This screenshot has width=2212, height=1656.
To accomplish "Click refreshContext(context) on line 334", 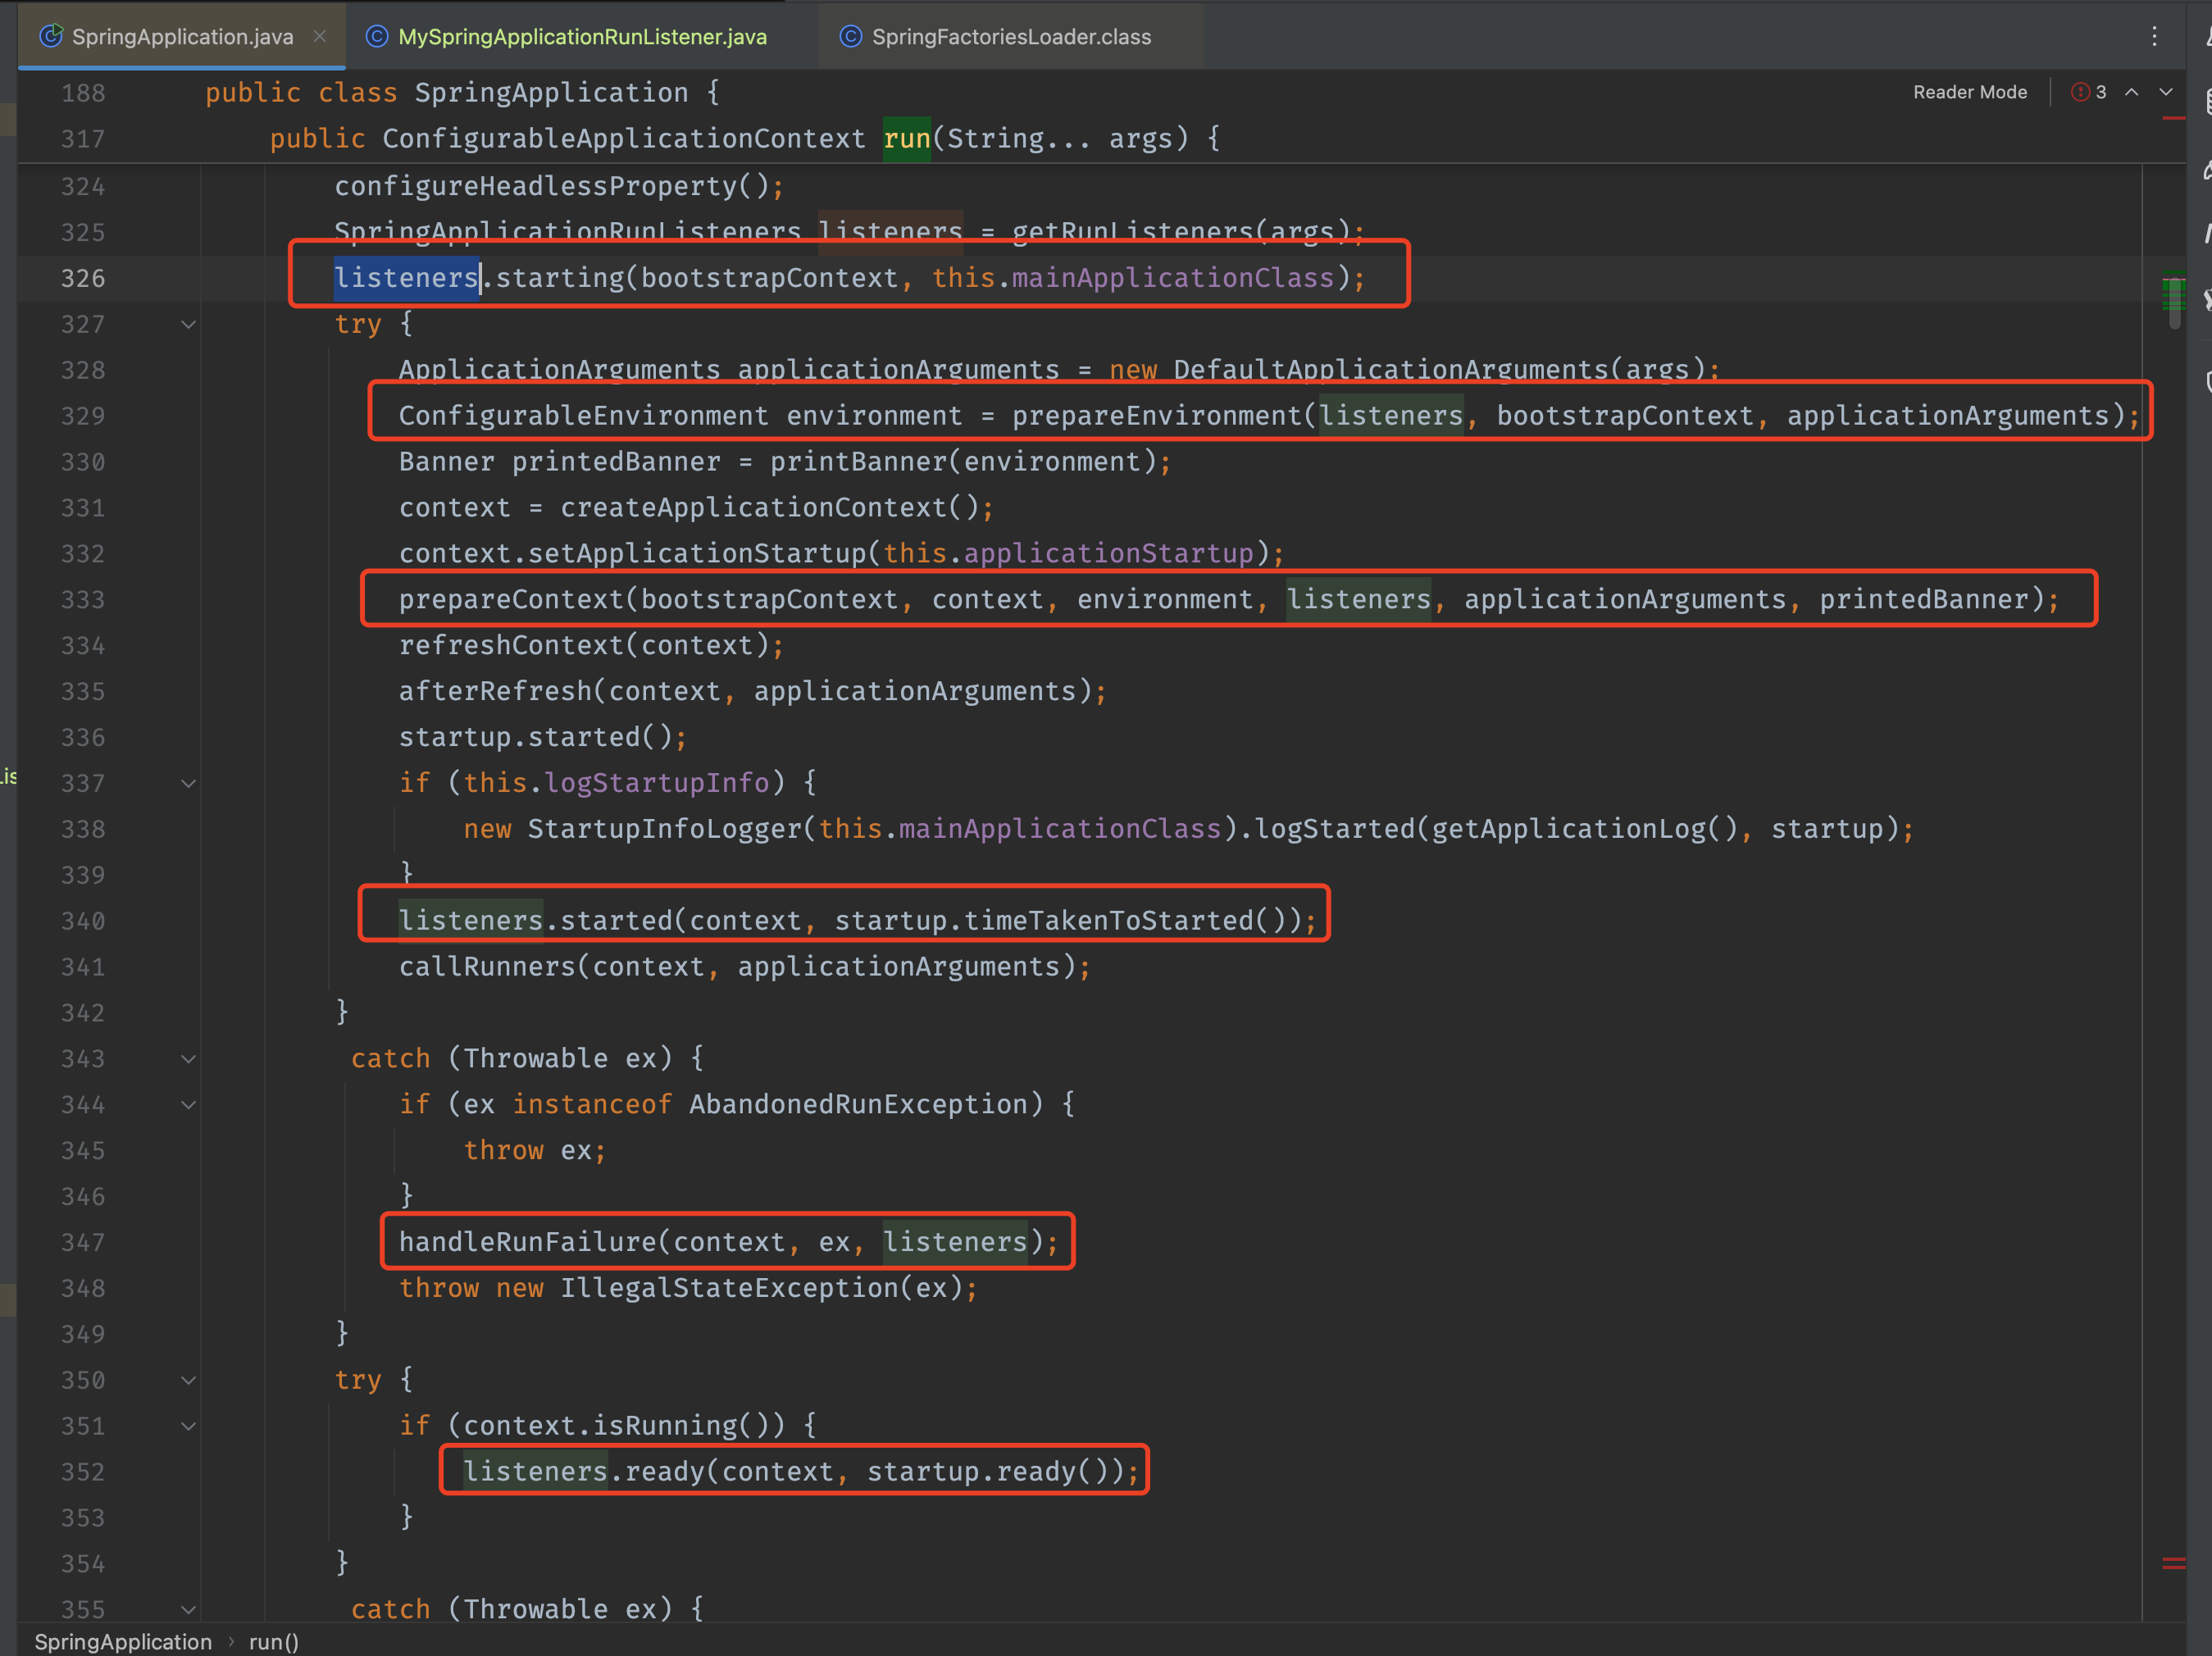I will (584, 646).
